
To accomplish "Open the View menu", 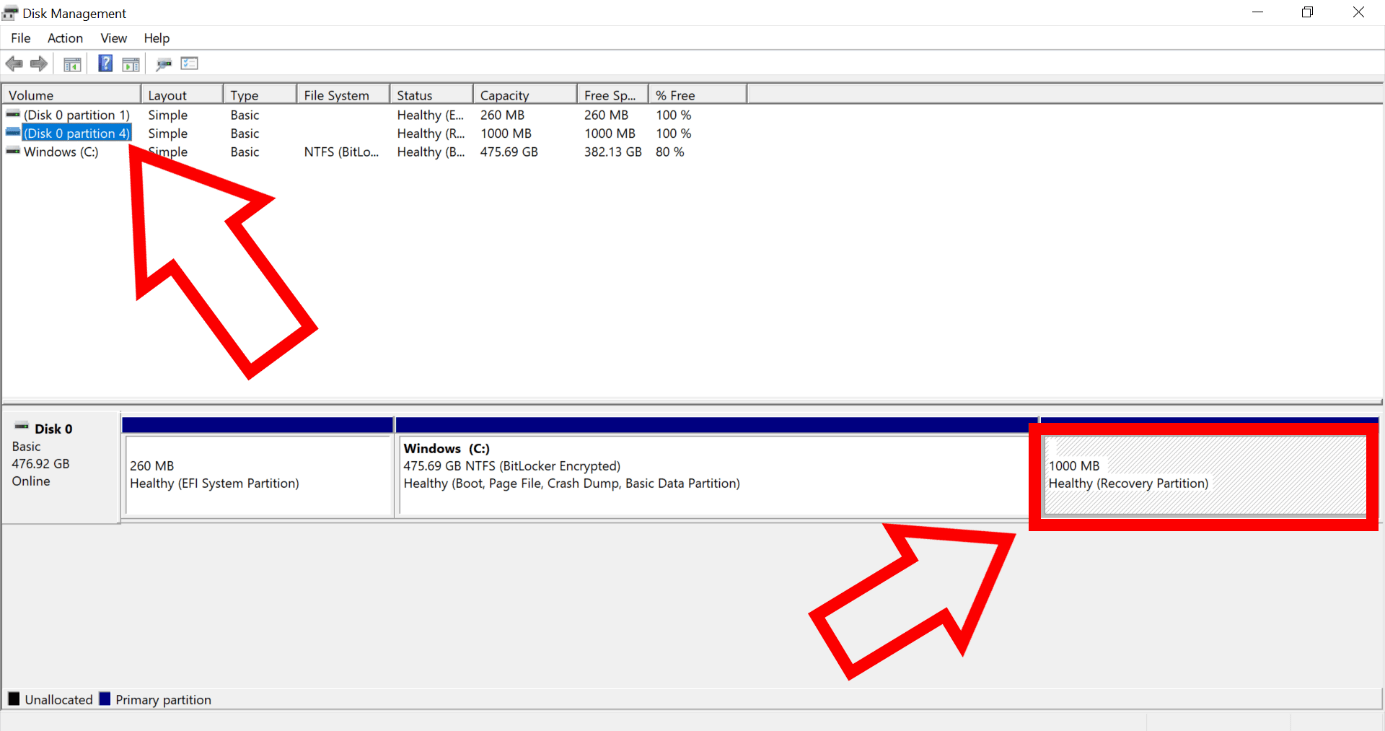I will [x=113, y=38].
